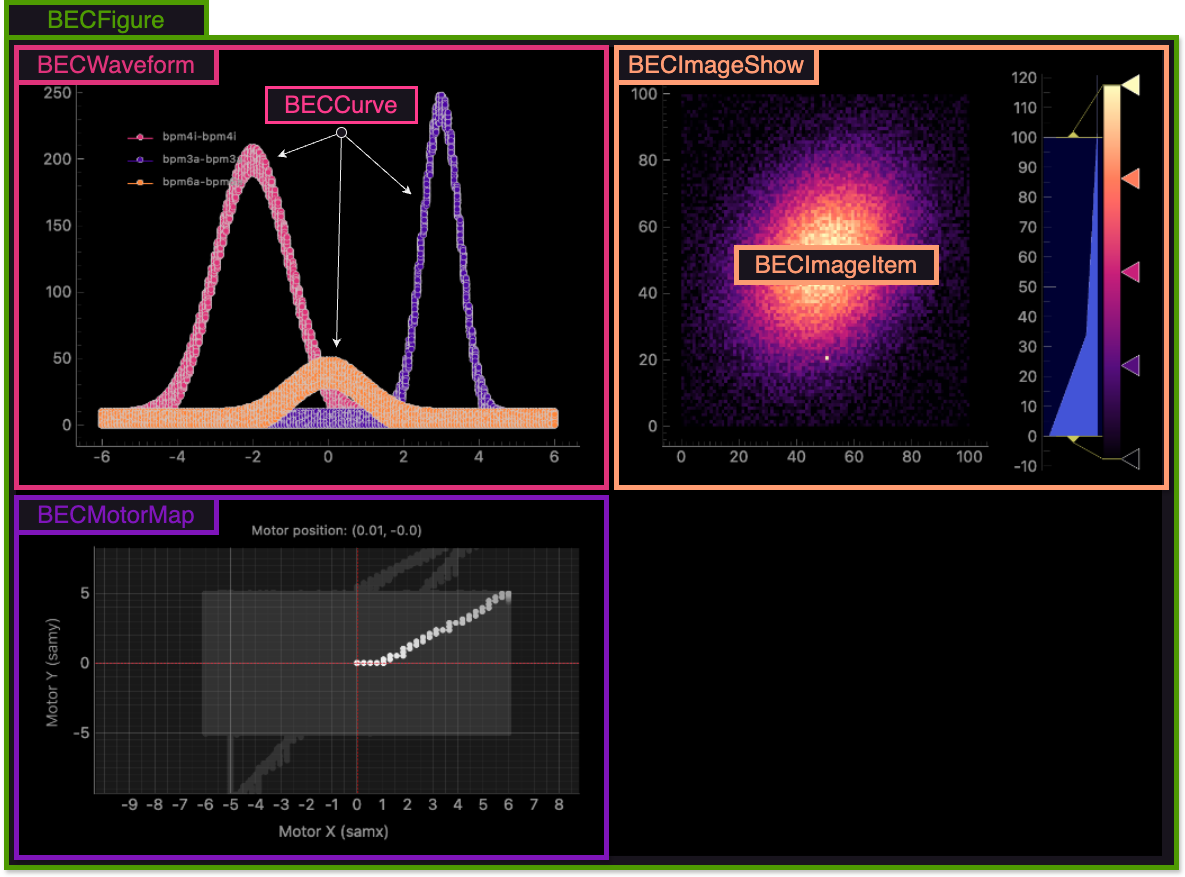Click the Motor position title text
The image size is (1185, 877).
tap(336, 530)
